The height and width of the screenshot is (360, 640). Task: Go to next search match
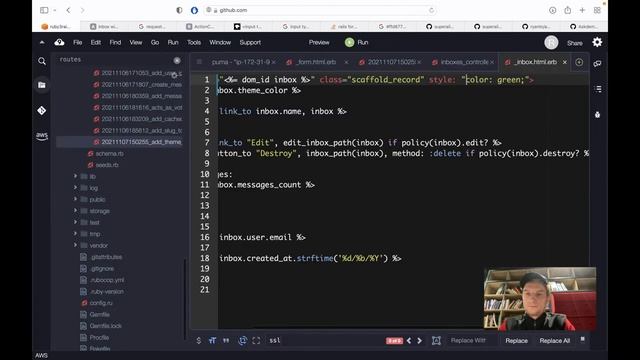419,340
